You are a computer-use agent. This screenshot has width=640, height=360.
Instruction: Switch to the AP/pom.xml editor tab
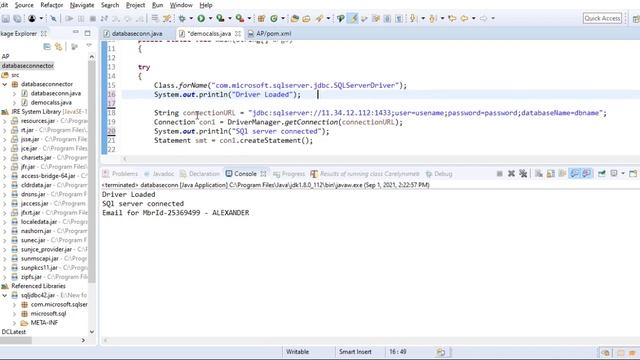tap(273, 33)
